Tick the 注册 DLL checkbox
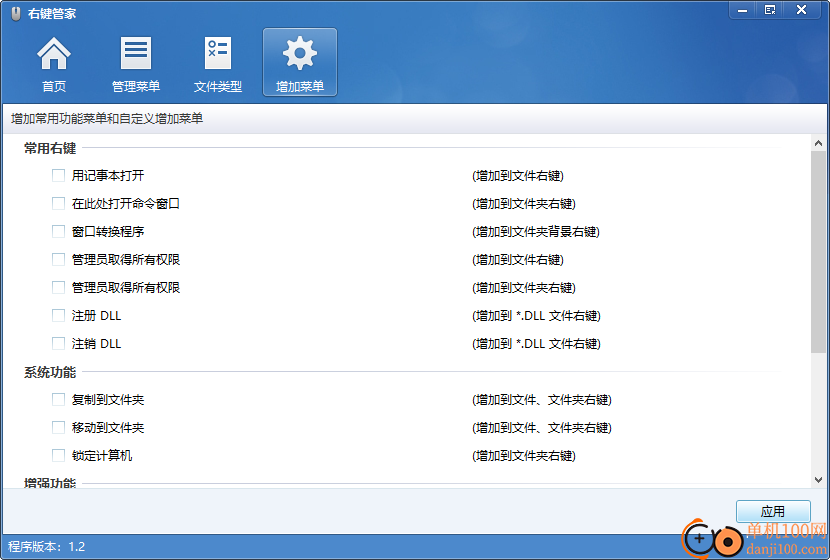This screenshot has height=560, width=830. 58,315
